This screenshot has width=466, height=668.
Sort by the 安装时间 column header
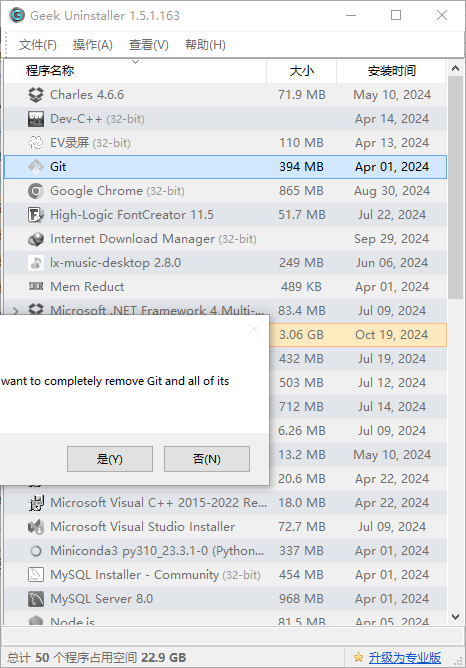[x=391, y=71]
